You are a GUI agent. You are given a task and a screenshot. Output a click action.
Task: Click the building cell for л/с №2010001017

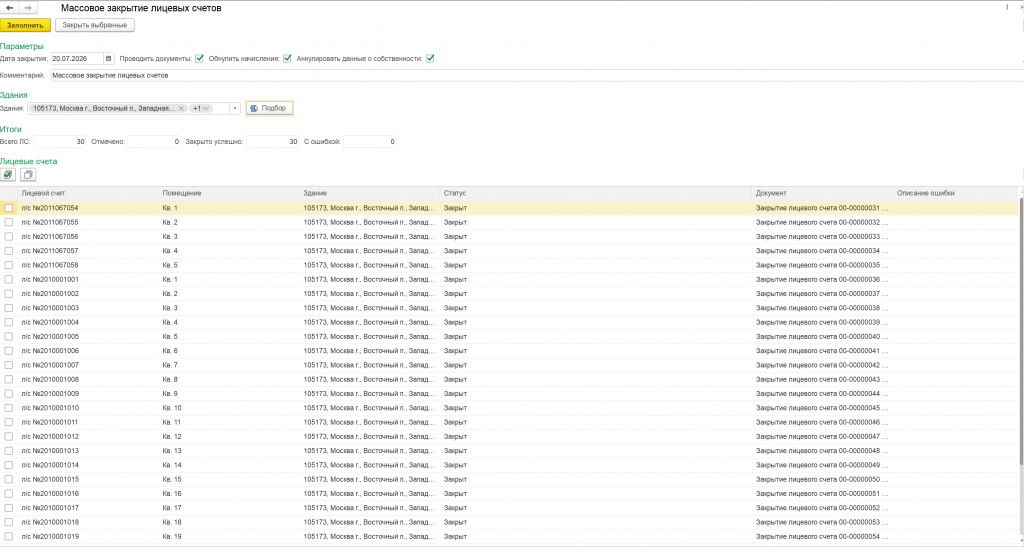pyautogui.click(x=368, y=509)
